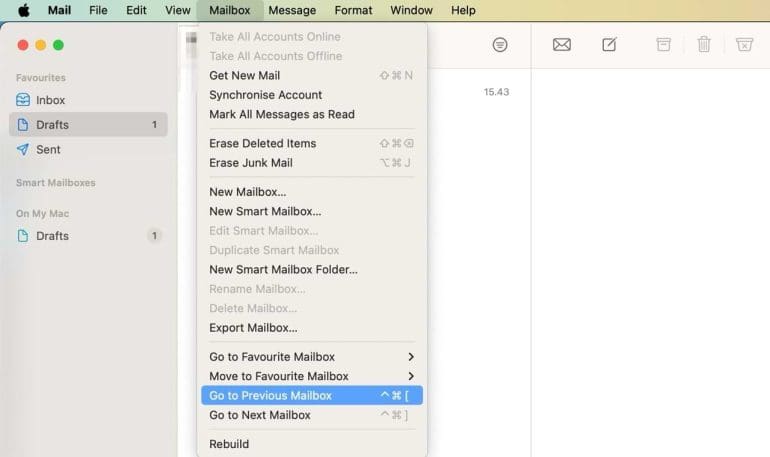Select Mark All Messages as Read
Screen dimensions: 770x457
312,114
